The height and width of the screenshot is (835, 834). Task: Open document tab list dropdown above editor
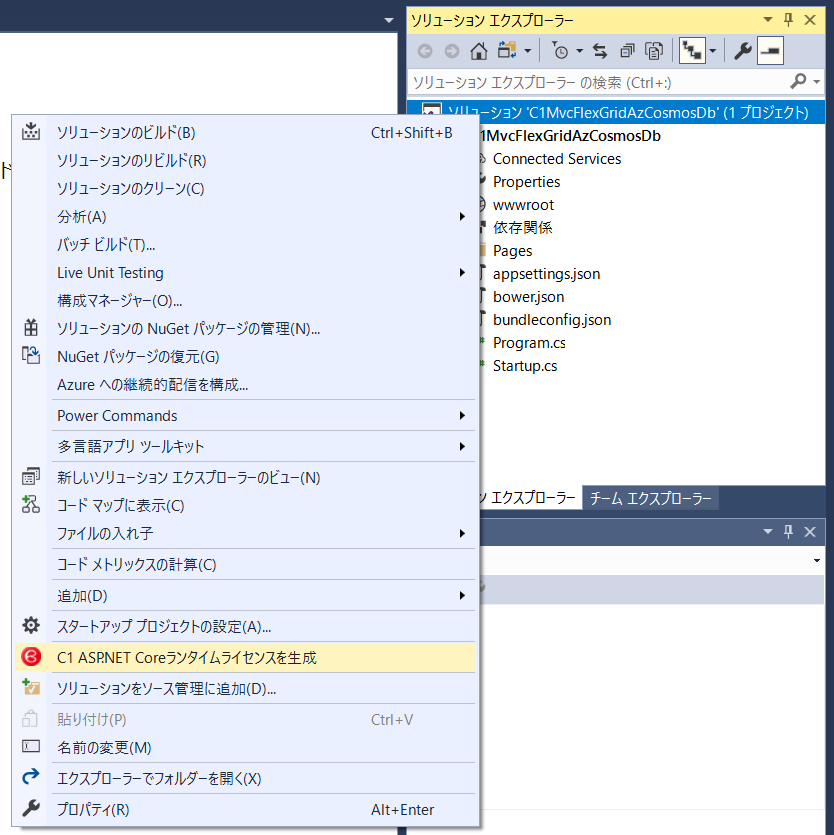[x=389, y=21]
